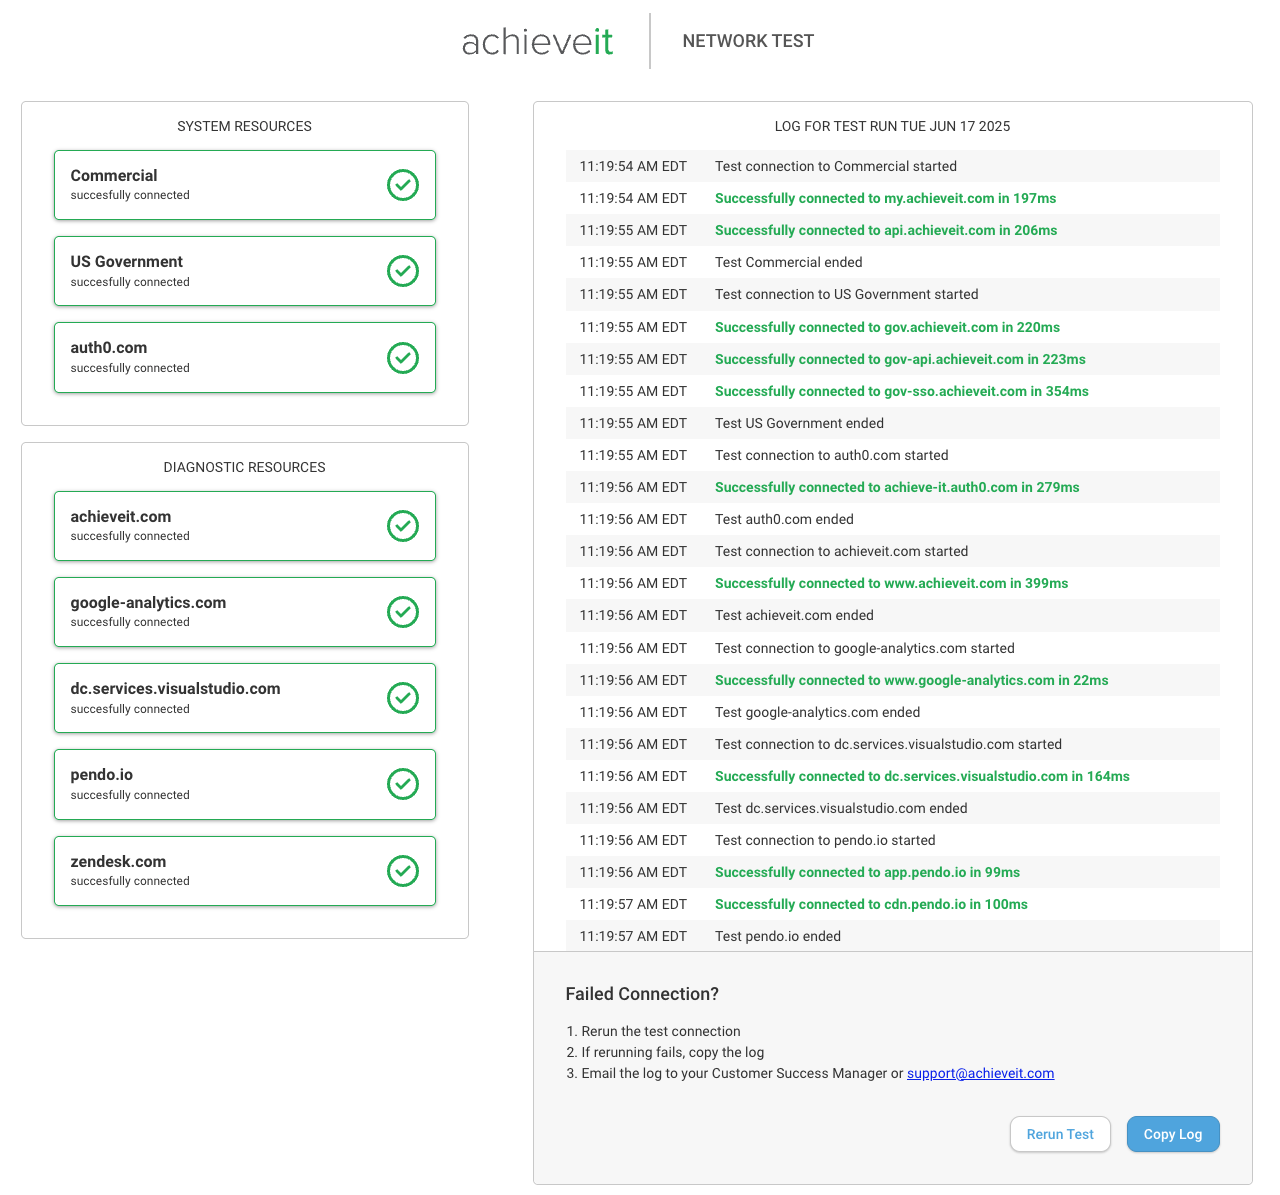Click 'Test connection to auth0.com started' entry
The image size is (1280, 1195).
[893, 455]
